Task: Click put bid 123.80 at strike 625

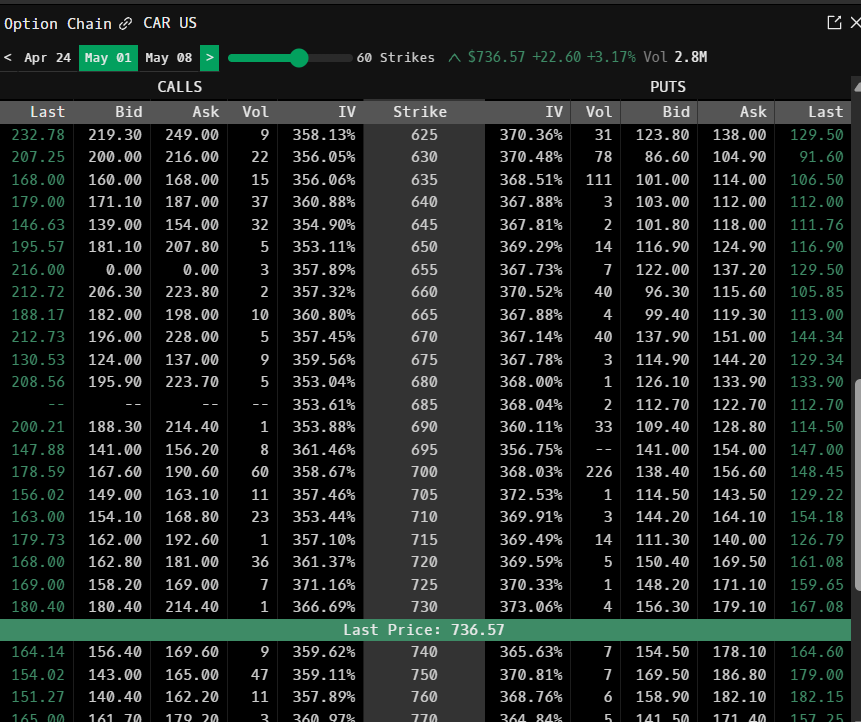Action: (x=662, y=135)
